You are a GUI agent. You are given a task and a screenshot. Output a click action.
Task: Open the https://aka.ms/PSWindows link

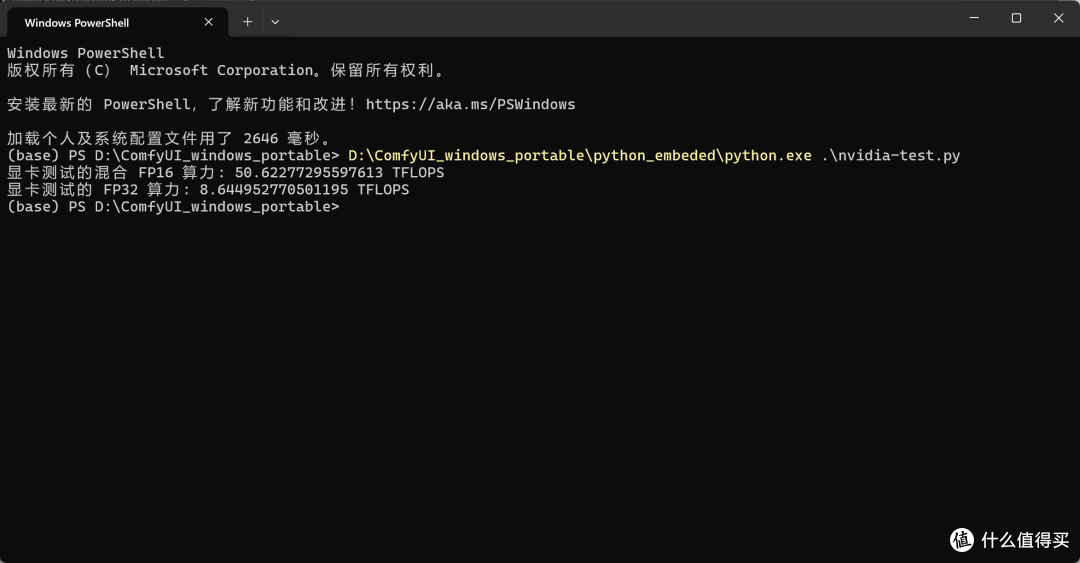470,104
